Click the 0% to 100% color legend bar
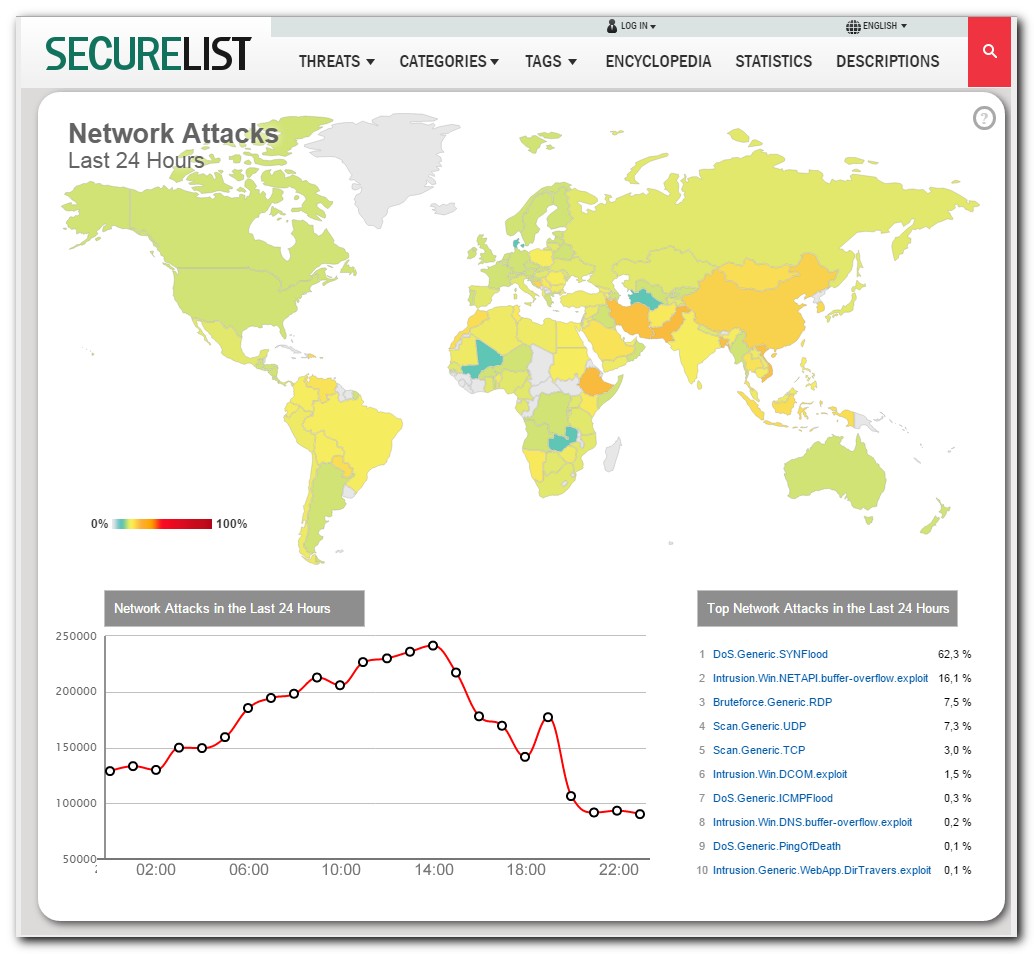1034x954 pixels. tap(162, 524)
